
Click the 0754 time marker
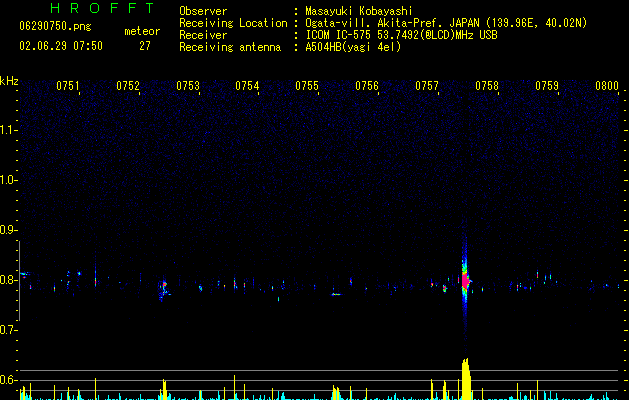point(247,86)
